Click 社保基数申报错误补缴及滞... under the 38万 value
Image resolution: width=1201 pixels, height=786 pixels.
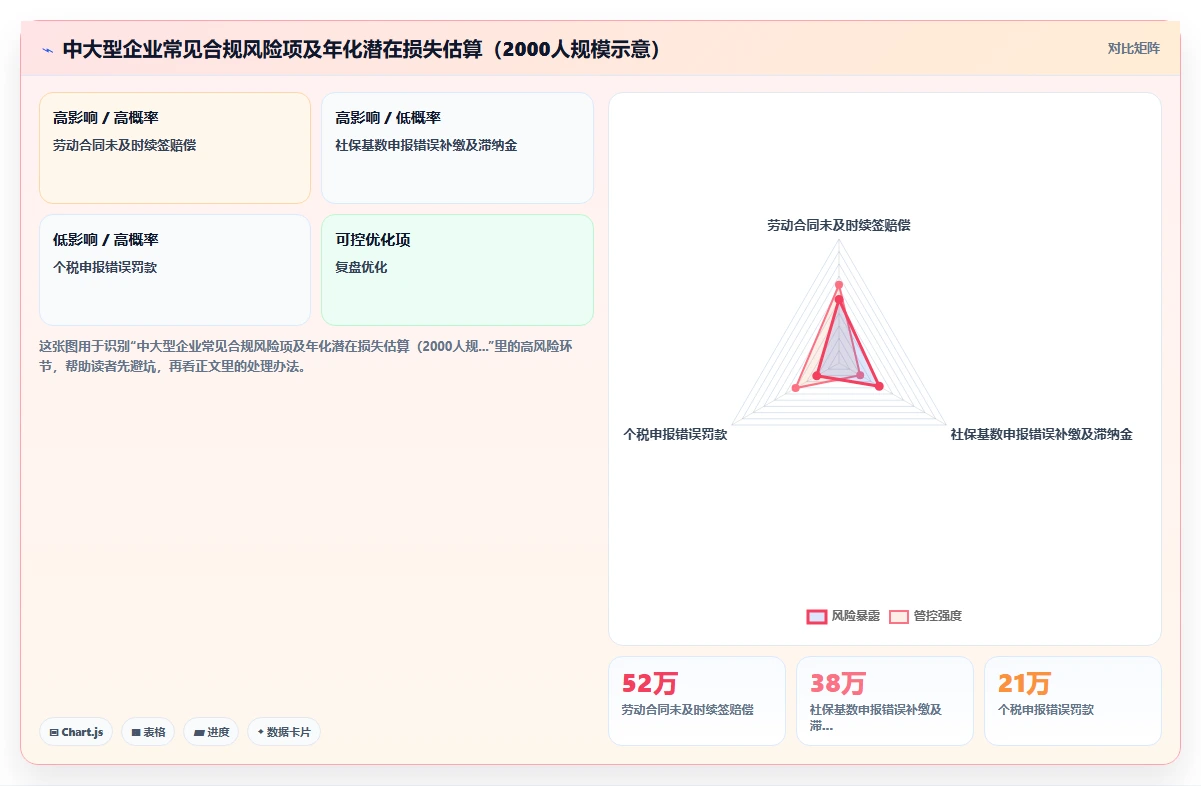[876, 717]
